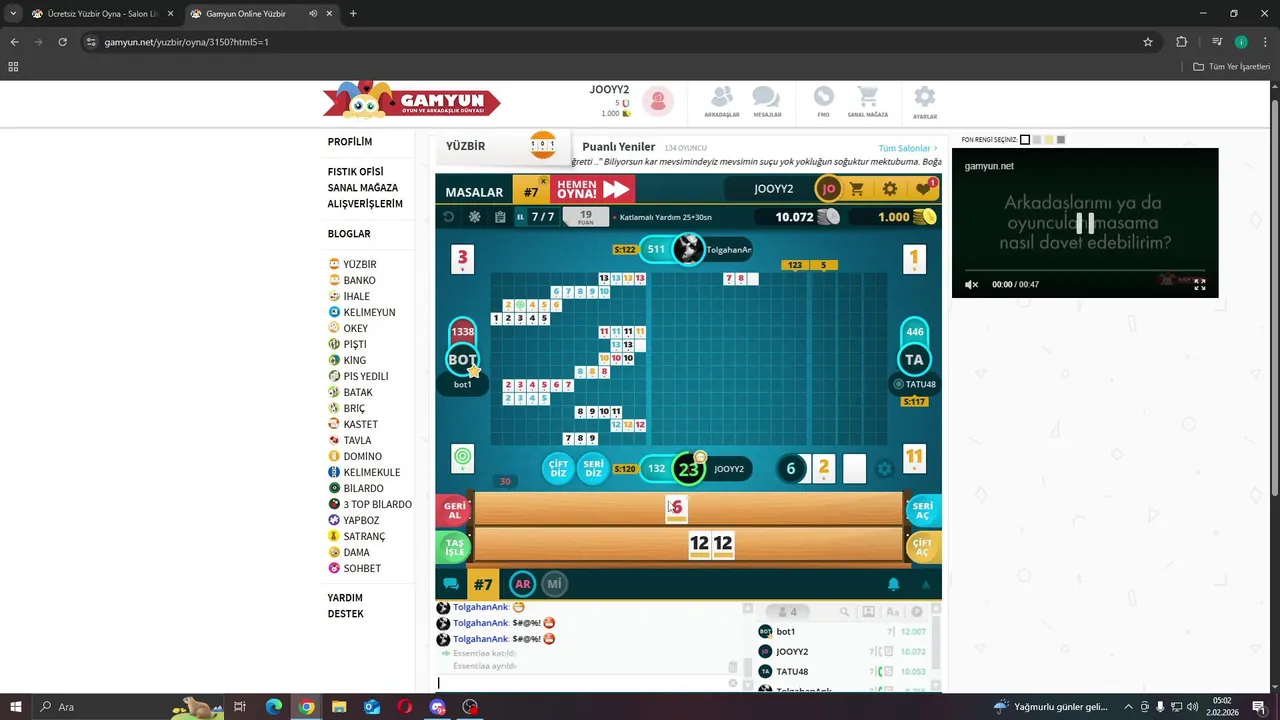
Task: Make the ad video fullscreen
Action: pyautogui.click(x=1199, y=285)
